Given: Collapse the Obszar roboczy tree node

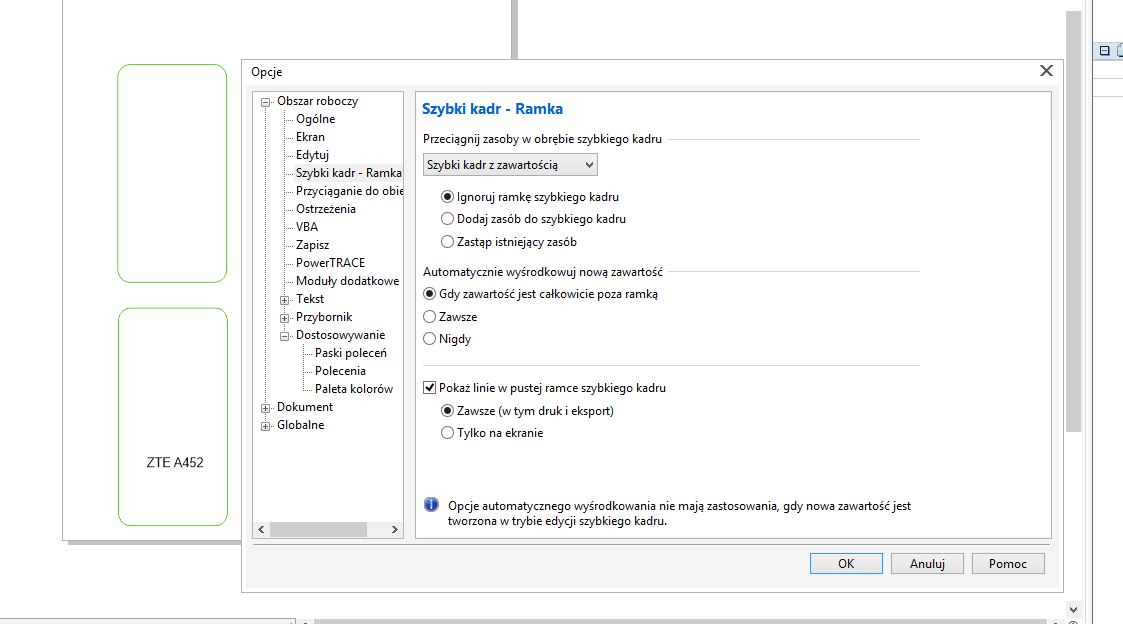Looking at the screenshot, I should click(266, 101).
